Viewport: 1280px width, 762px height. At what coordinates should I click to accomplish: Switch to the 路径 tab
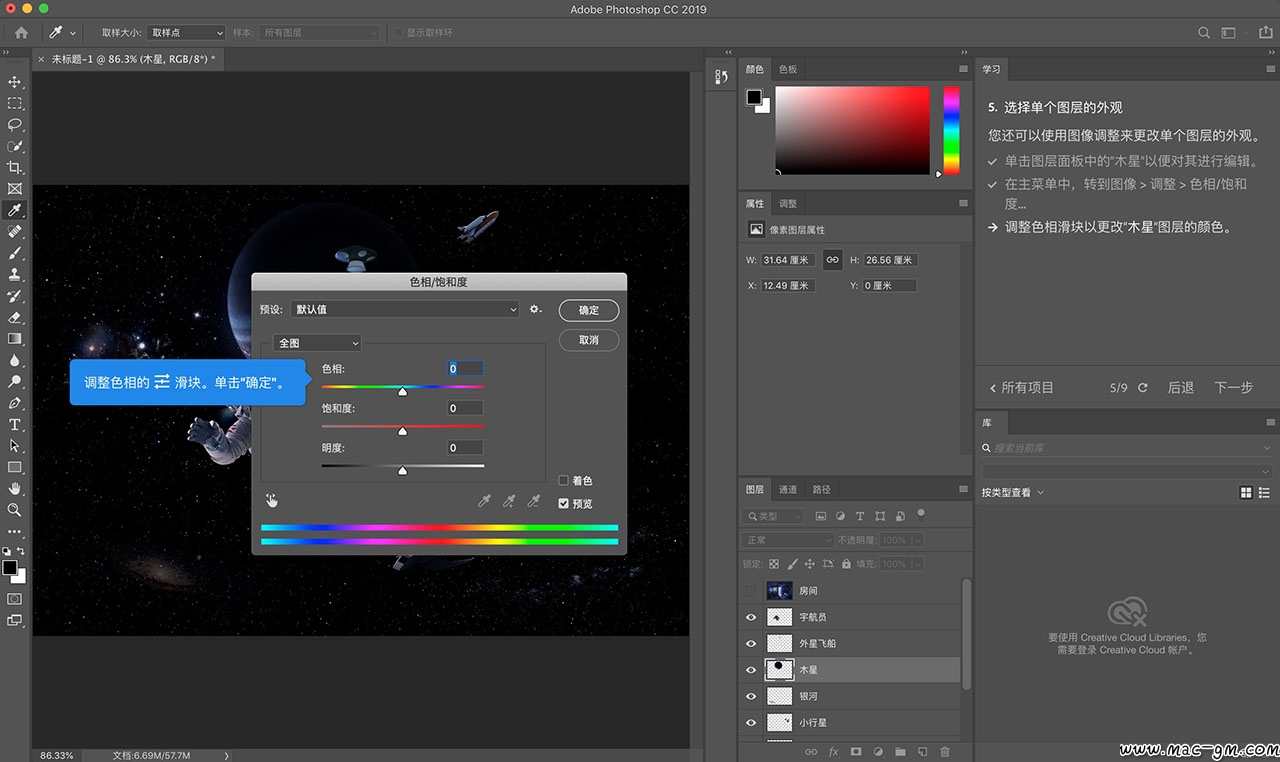pyautogui.click(x=822, y=490)
